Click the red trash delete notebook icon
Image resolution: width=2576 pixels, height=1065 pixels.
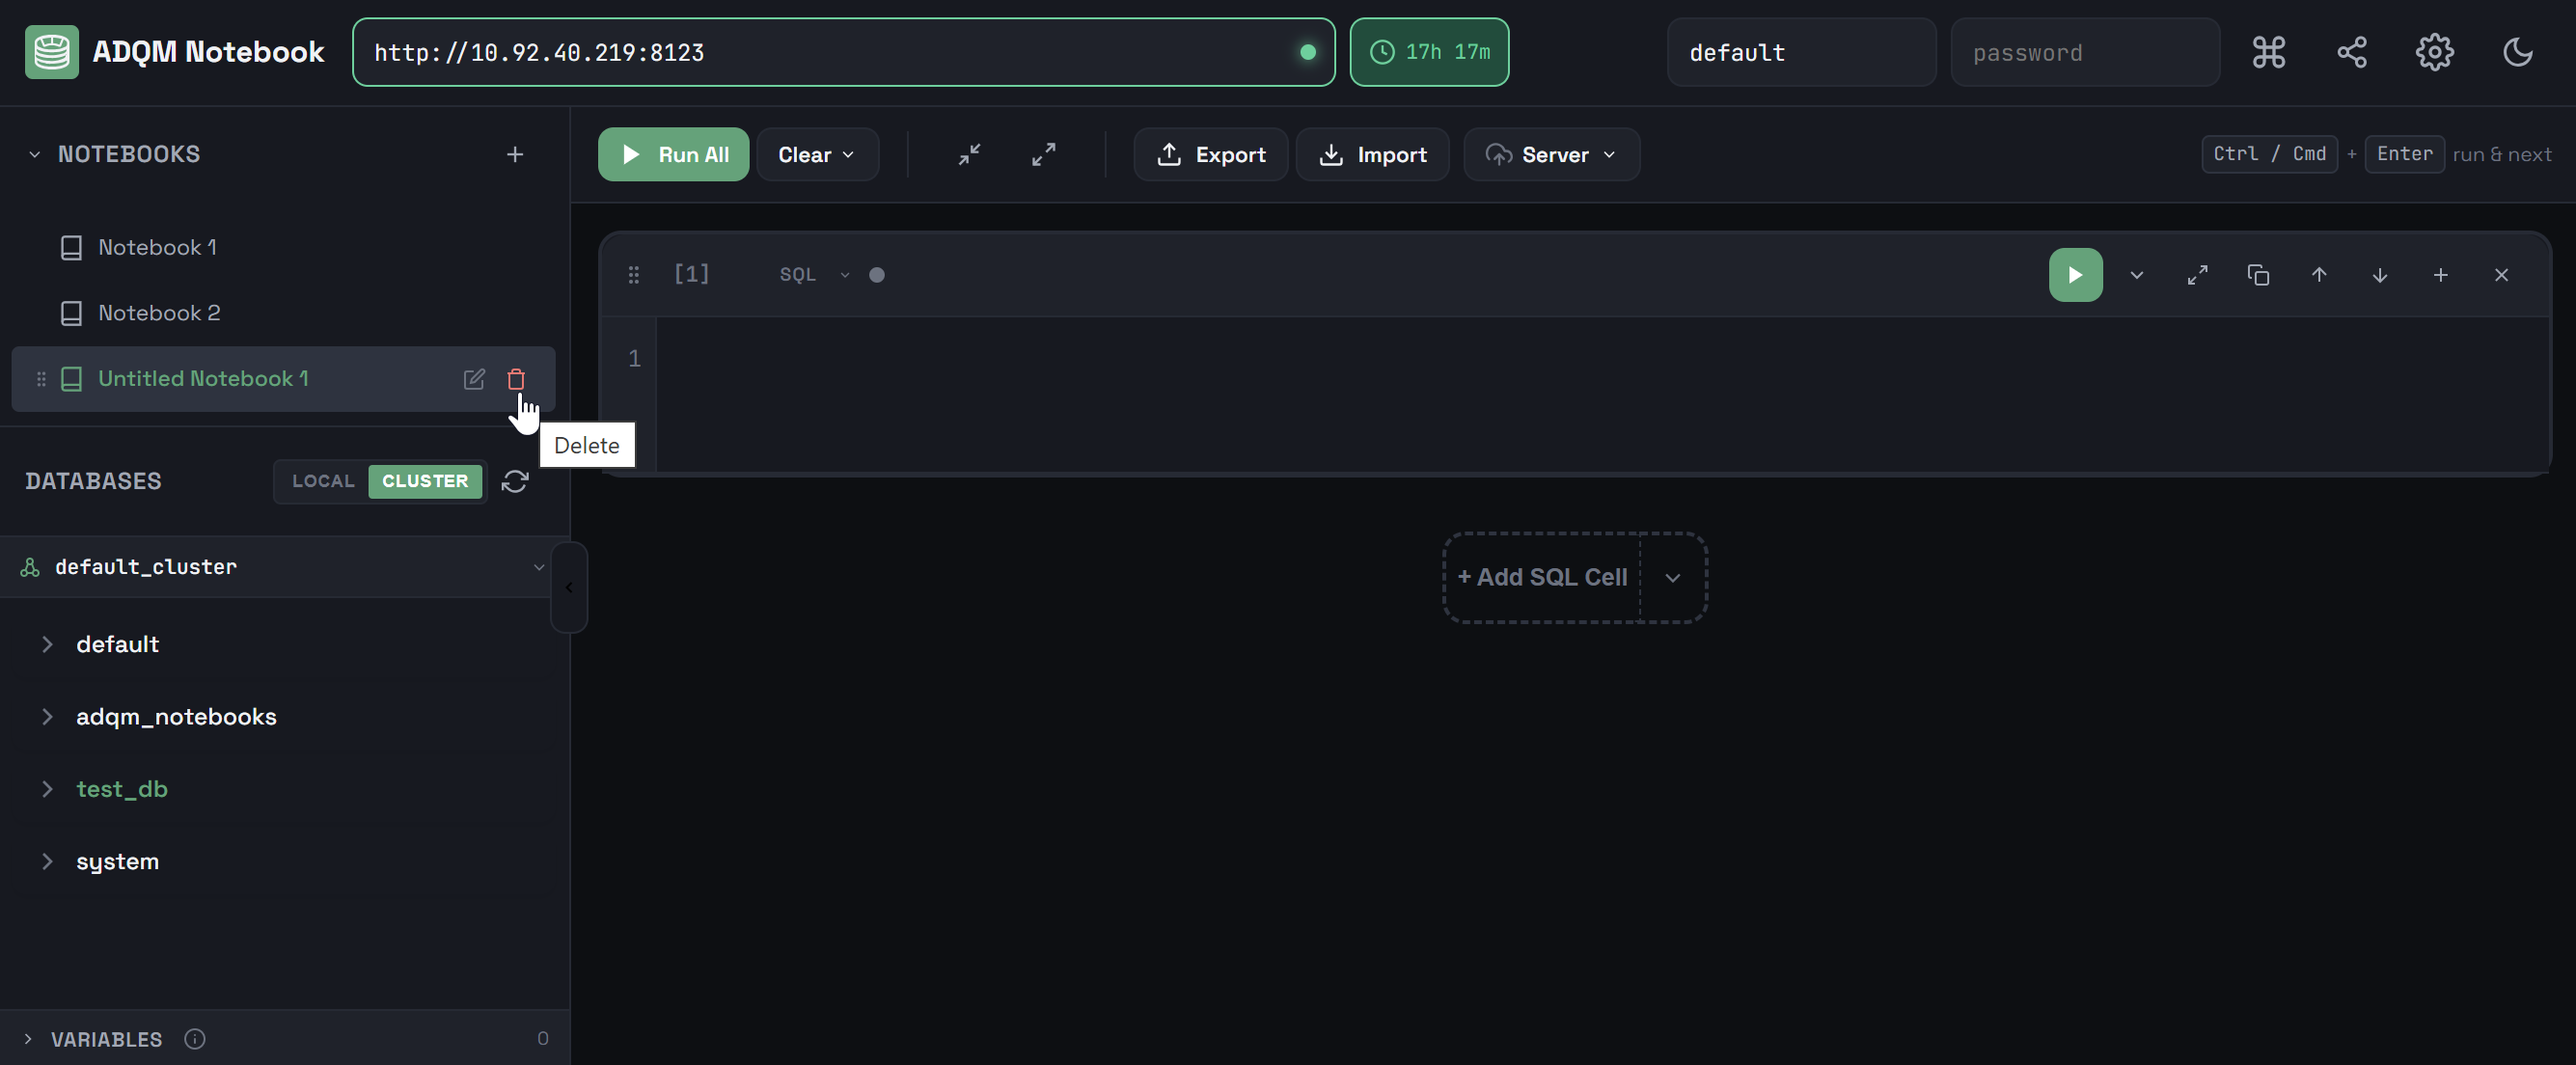(515, 379)
